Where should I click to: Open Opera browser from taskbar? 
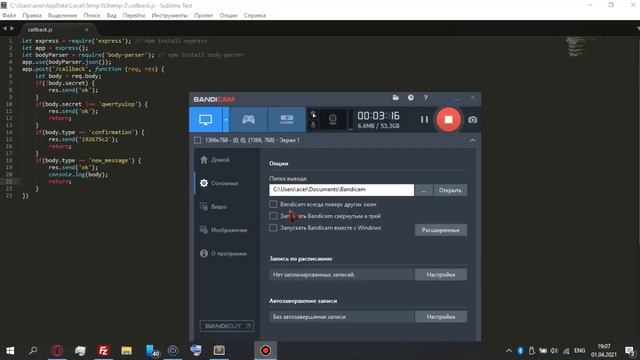[57, 351]
